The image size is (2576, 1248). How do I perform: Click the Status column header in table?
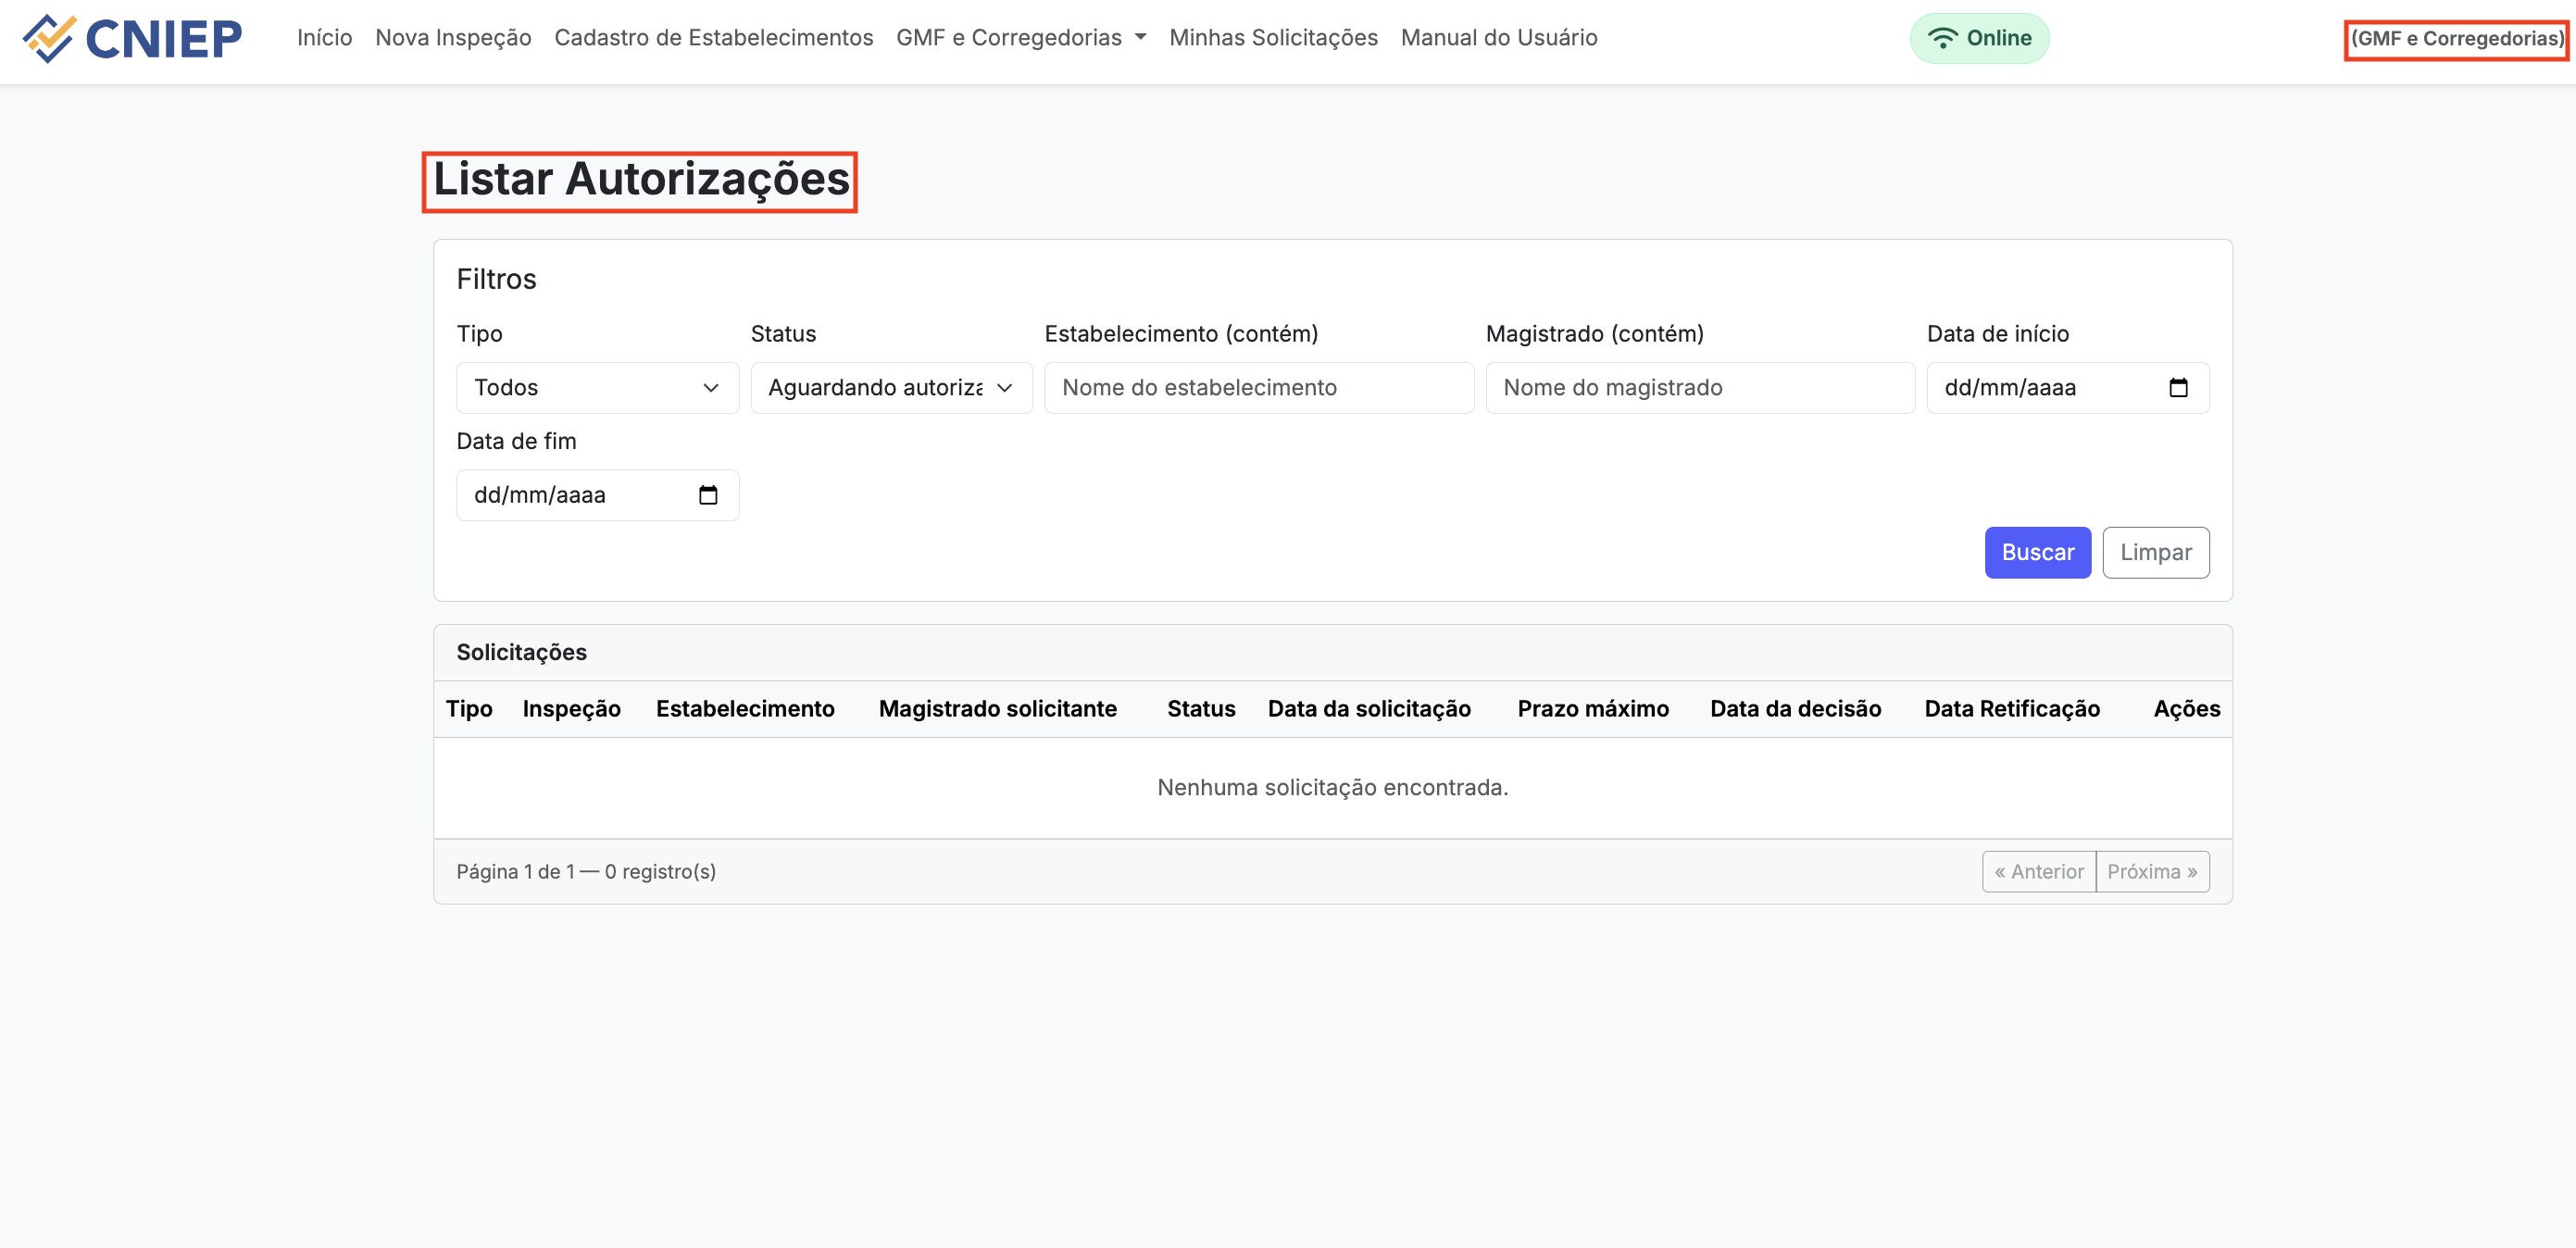pos(1201,709)
